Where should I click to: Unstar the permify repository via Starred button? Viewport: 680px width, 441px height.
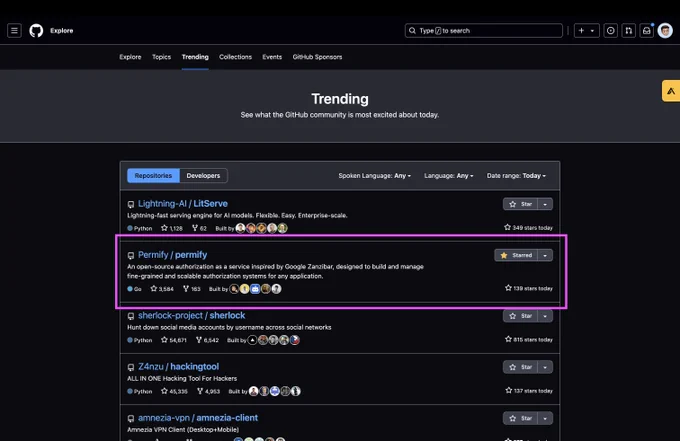[x=516, y=255]
